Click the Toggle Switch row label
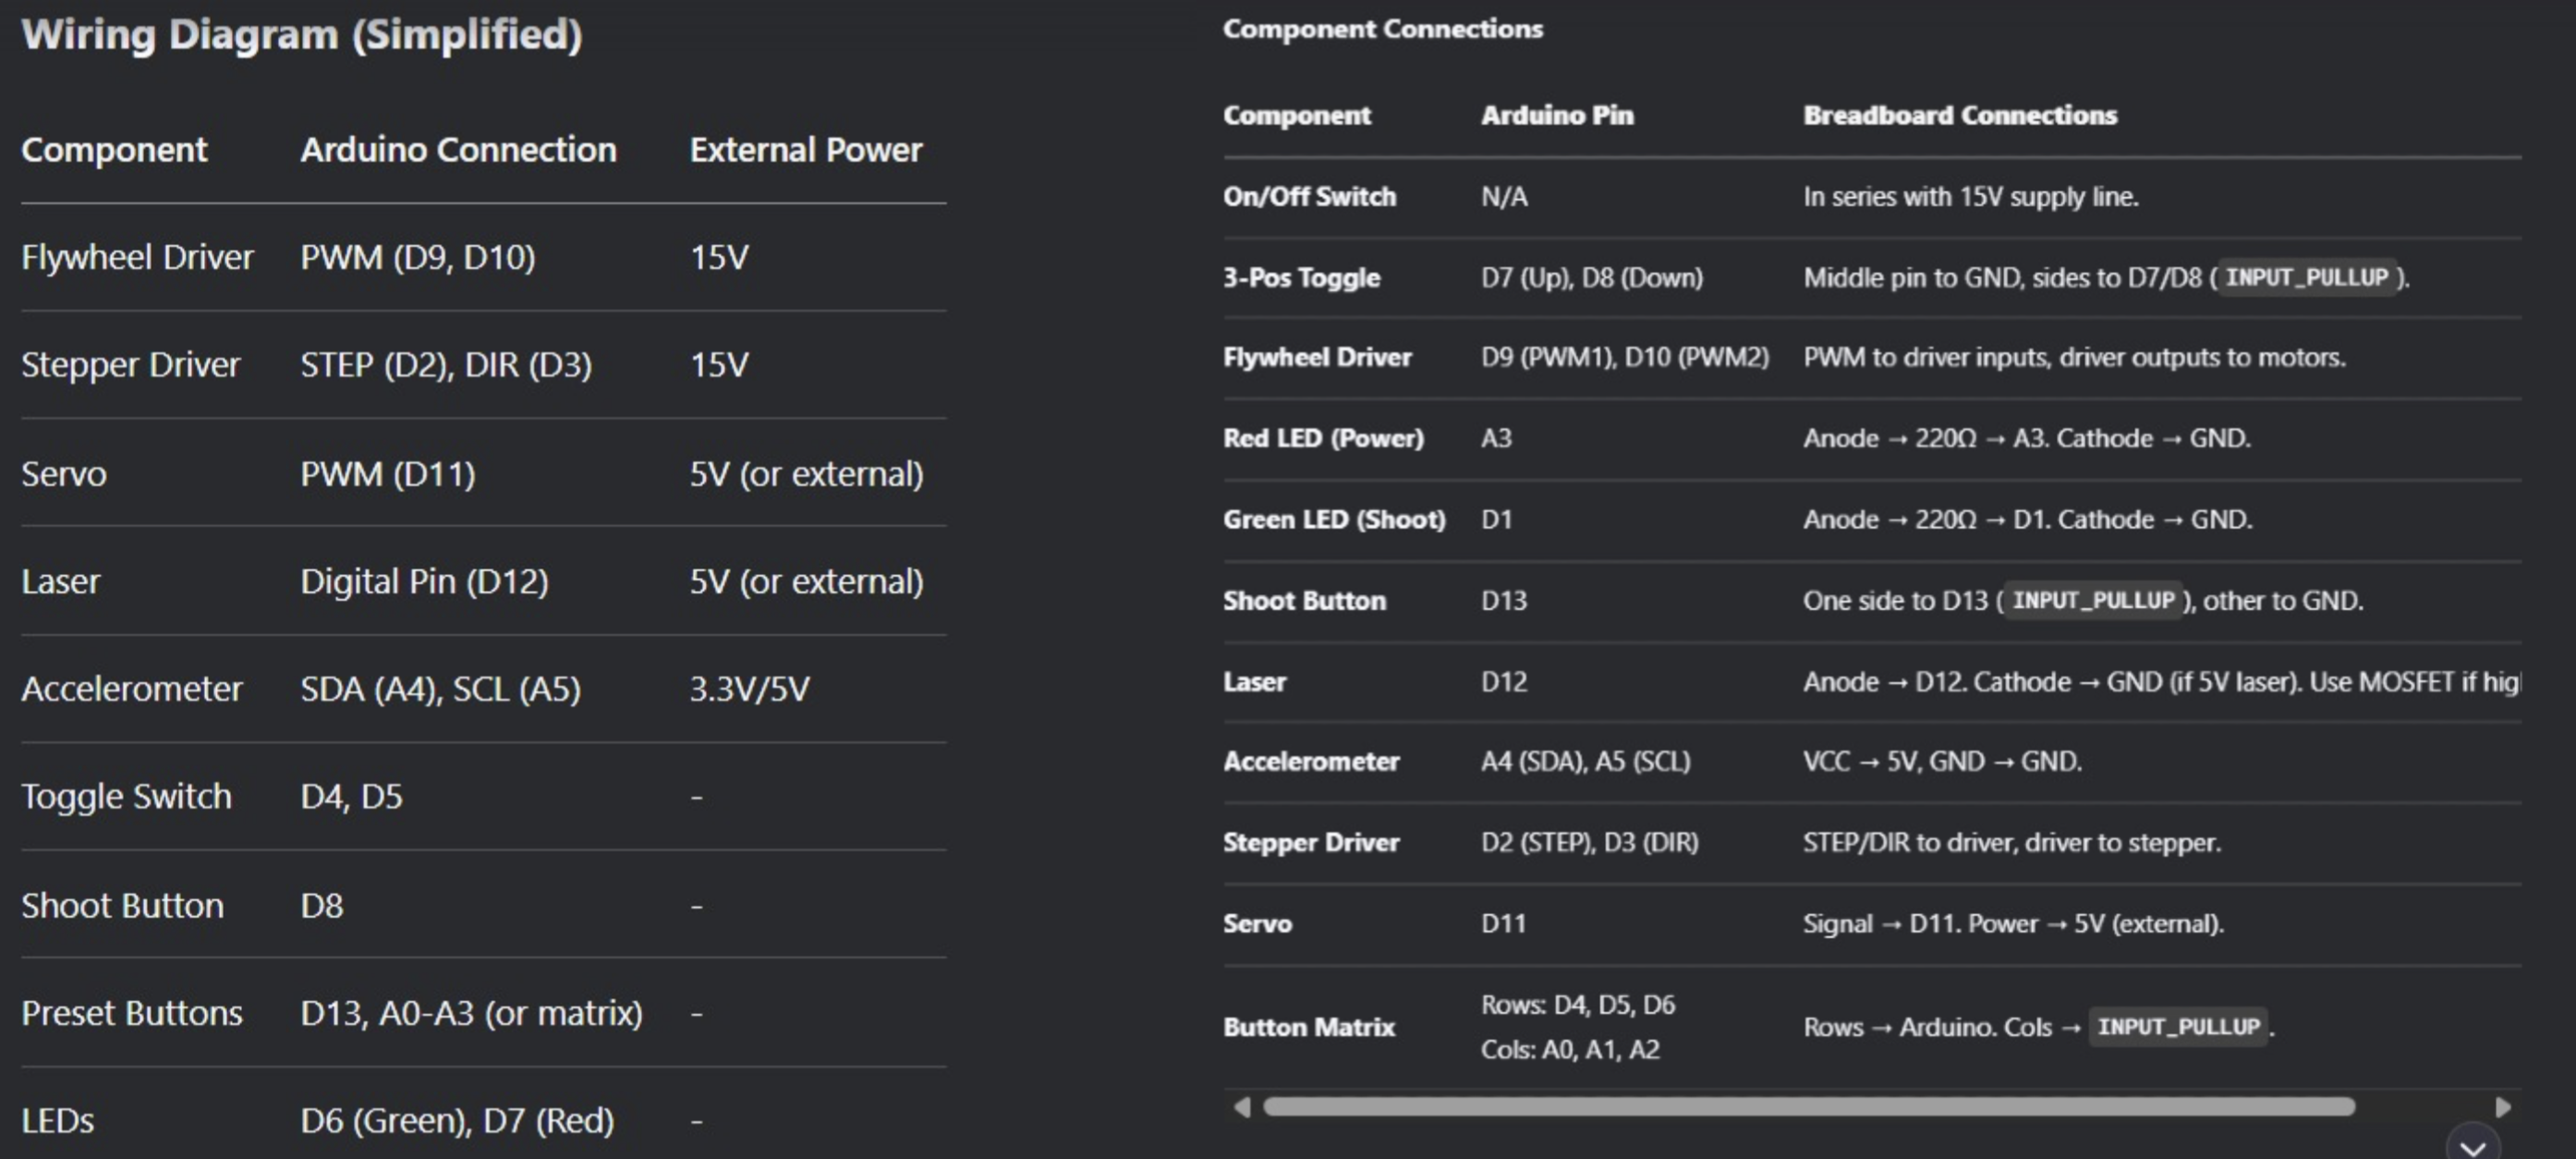 (x=126, y=797)
